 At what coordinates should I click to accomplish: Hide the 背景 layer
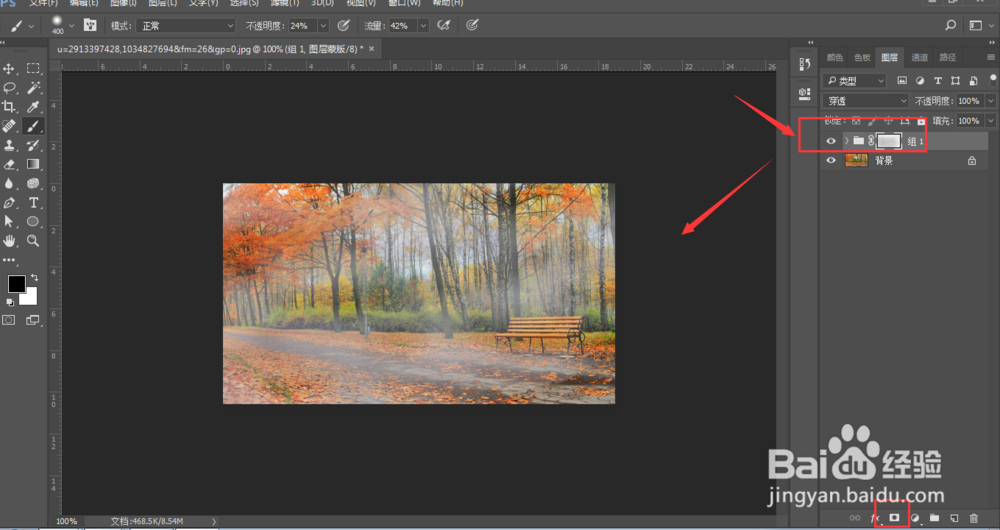click(830, 161)
